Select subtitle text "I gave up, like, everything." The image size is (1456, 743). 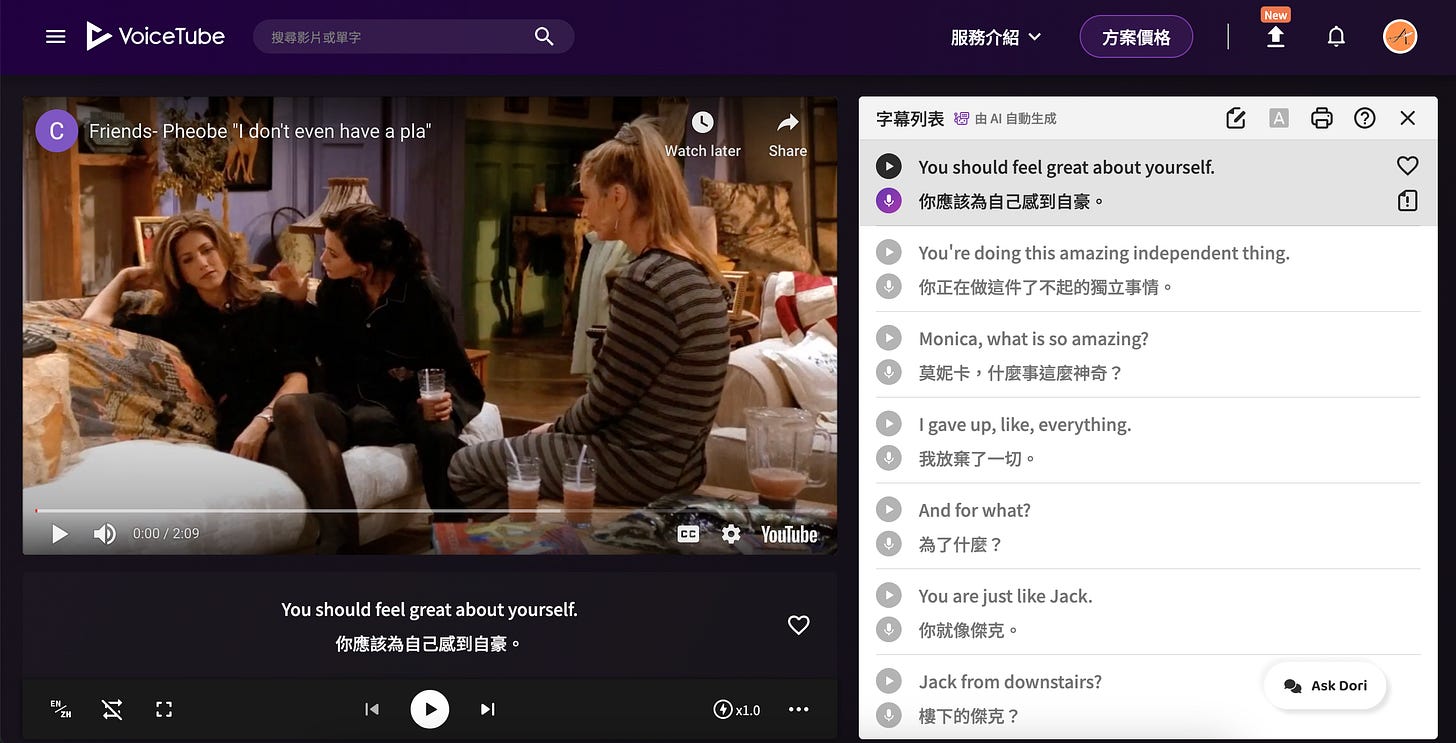pyautogui.click(x=1025, y=425)
